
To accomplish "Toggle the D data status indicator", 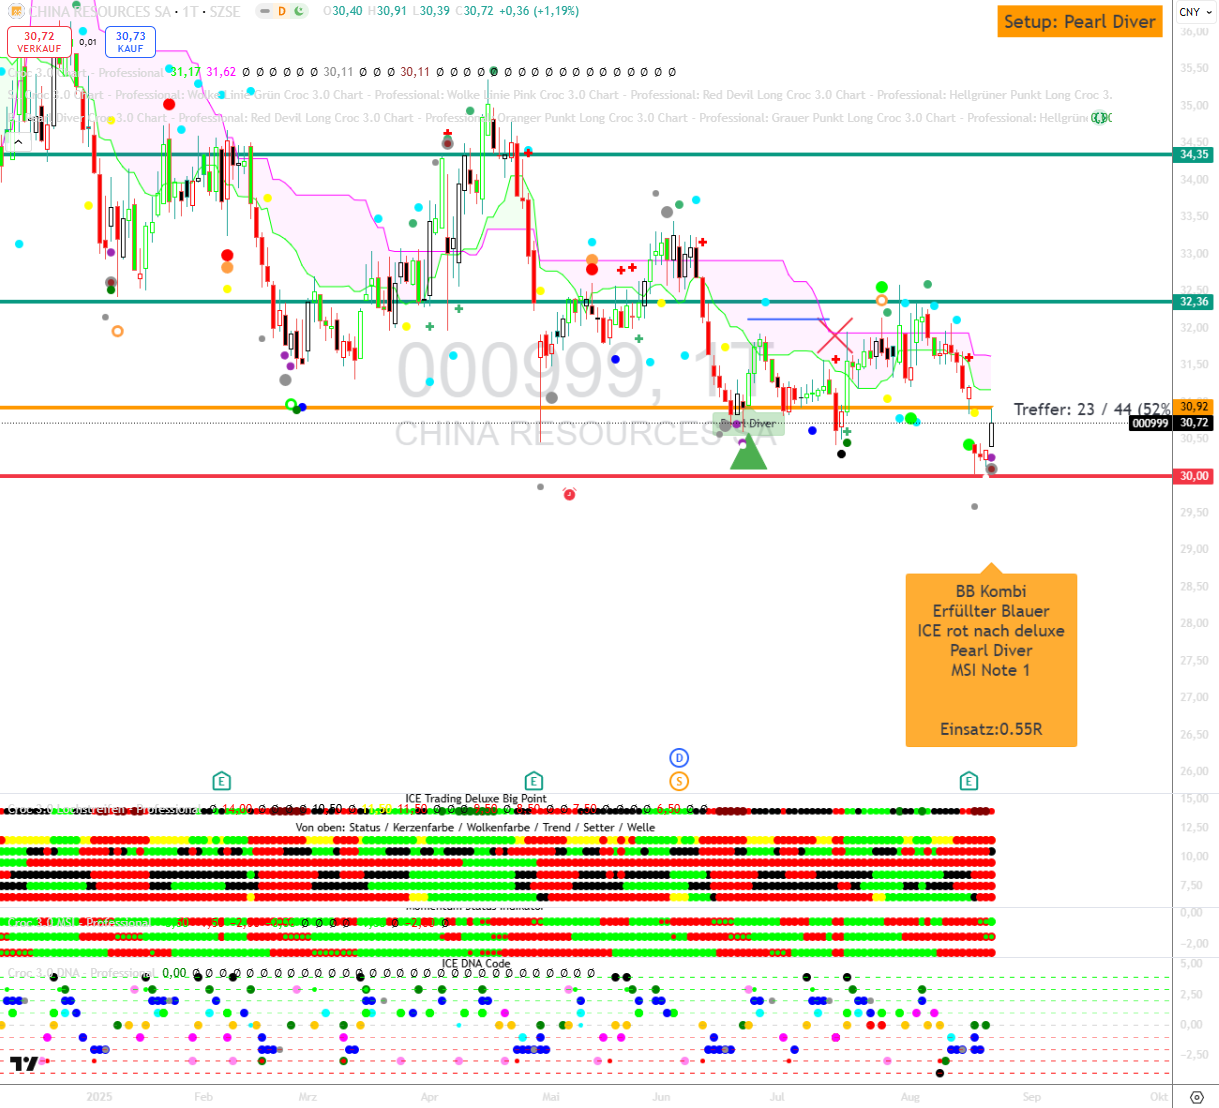I will (281, 12).
